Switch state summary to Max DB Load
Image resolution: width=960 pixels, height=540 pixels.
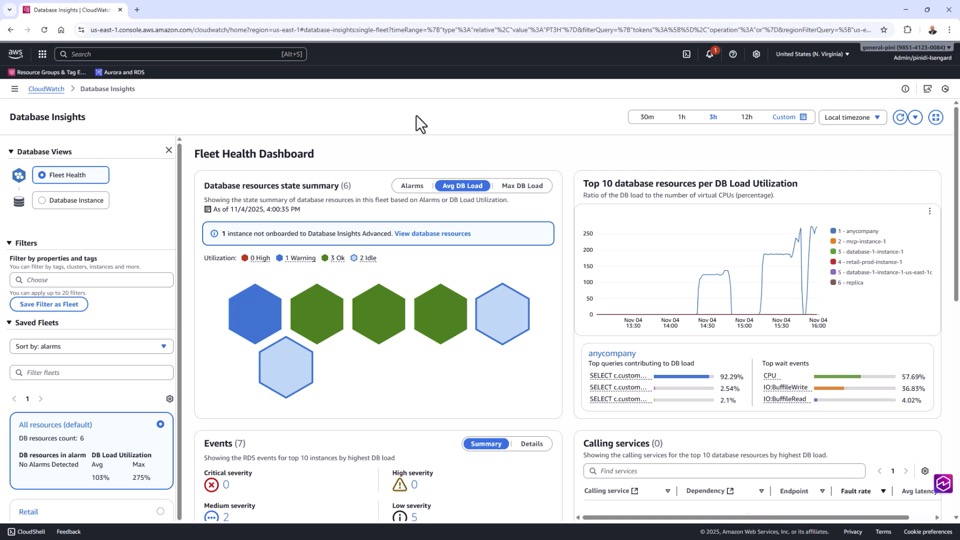[522, 186]
